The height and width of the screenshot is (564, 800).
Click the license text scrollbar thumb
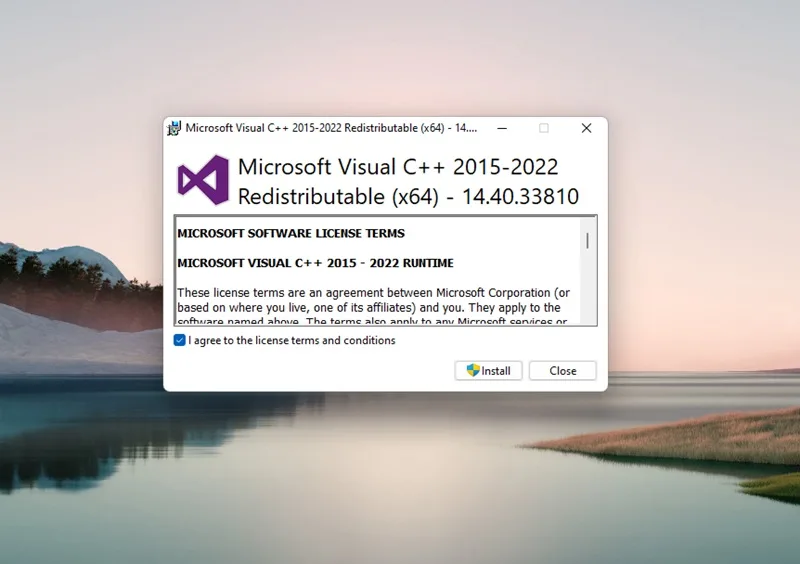588,240
